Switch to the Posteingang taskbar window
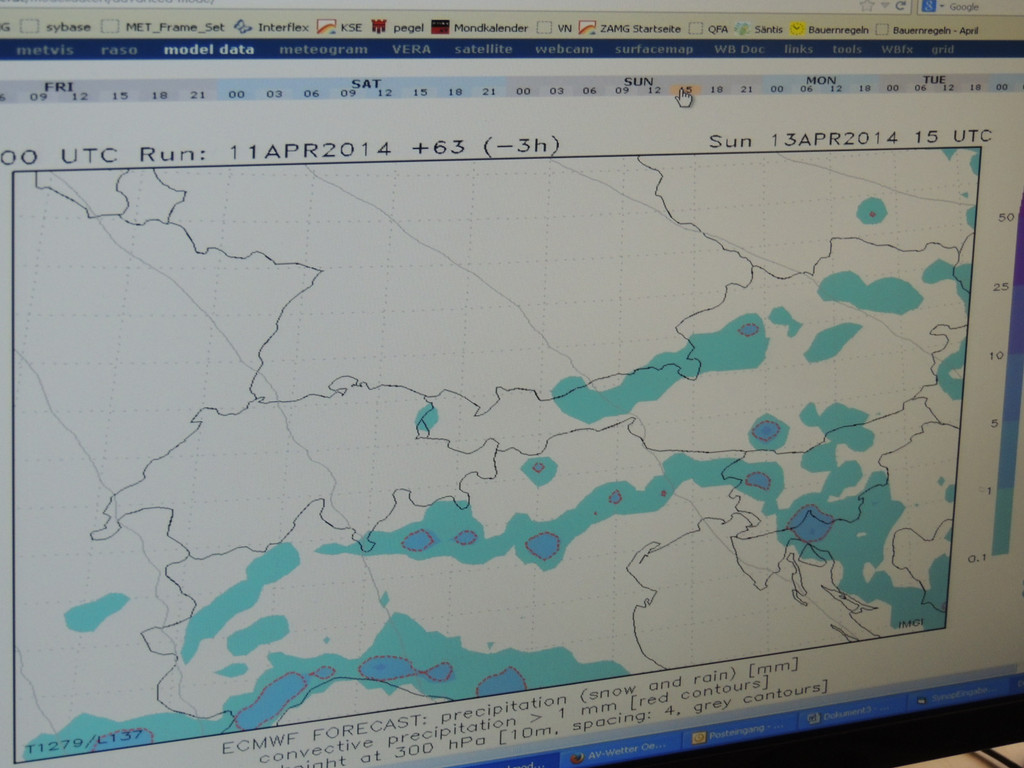 (735, 734)
